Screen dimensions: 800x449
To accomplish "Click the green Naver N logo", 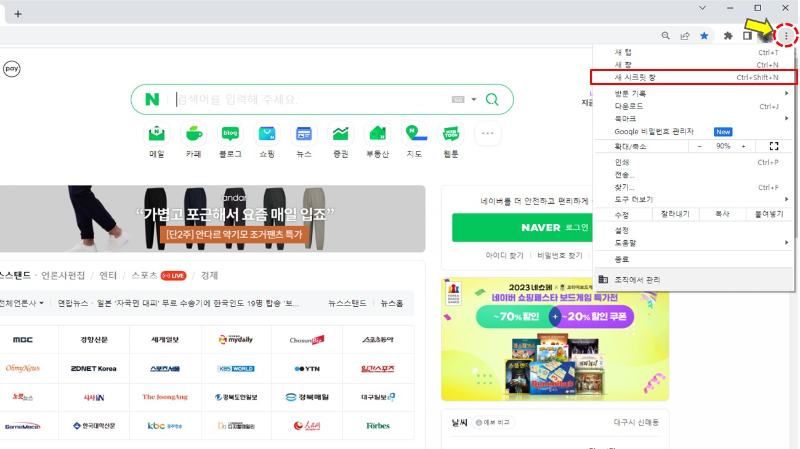I will click(x=152, y=99).
